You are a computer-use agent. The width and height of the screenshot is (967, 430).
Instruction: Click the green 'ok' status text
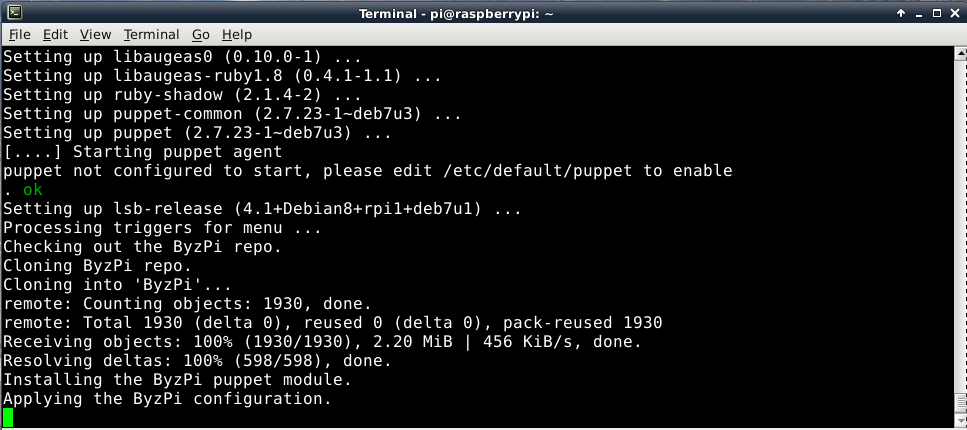pyautogui.click(x=33, y=190)
